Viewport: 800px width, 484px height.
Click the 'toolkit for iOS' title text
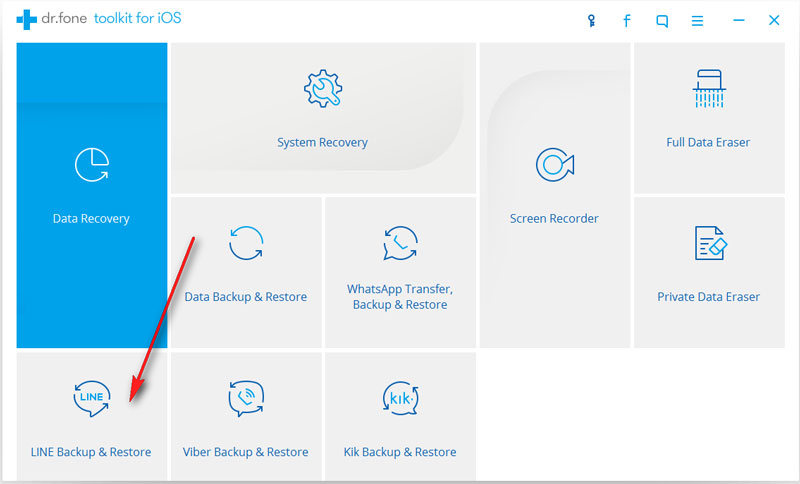(138, 18)
